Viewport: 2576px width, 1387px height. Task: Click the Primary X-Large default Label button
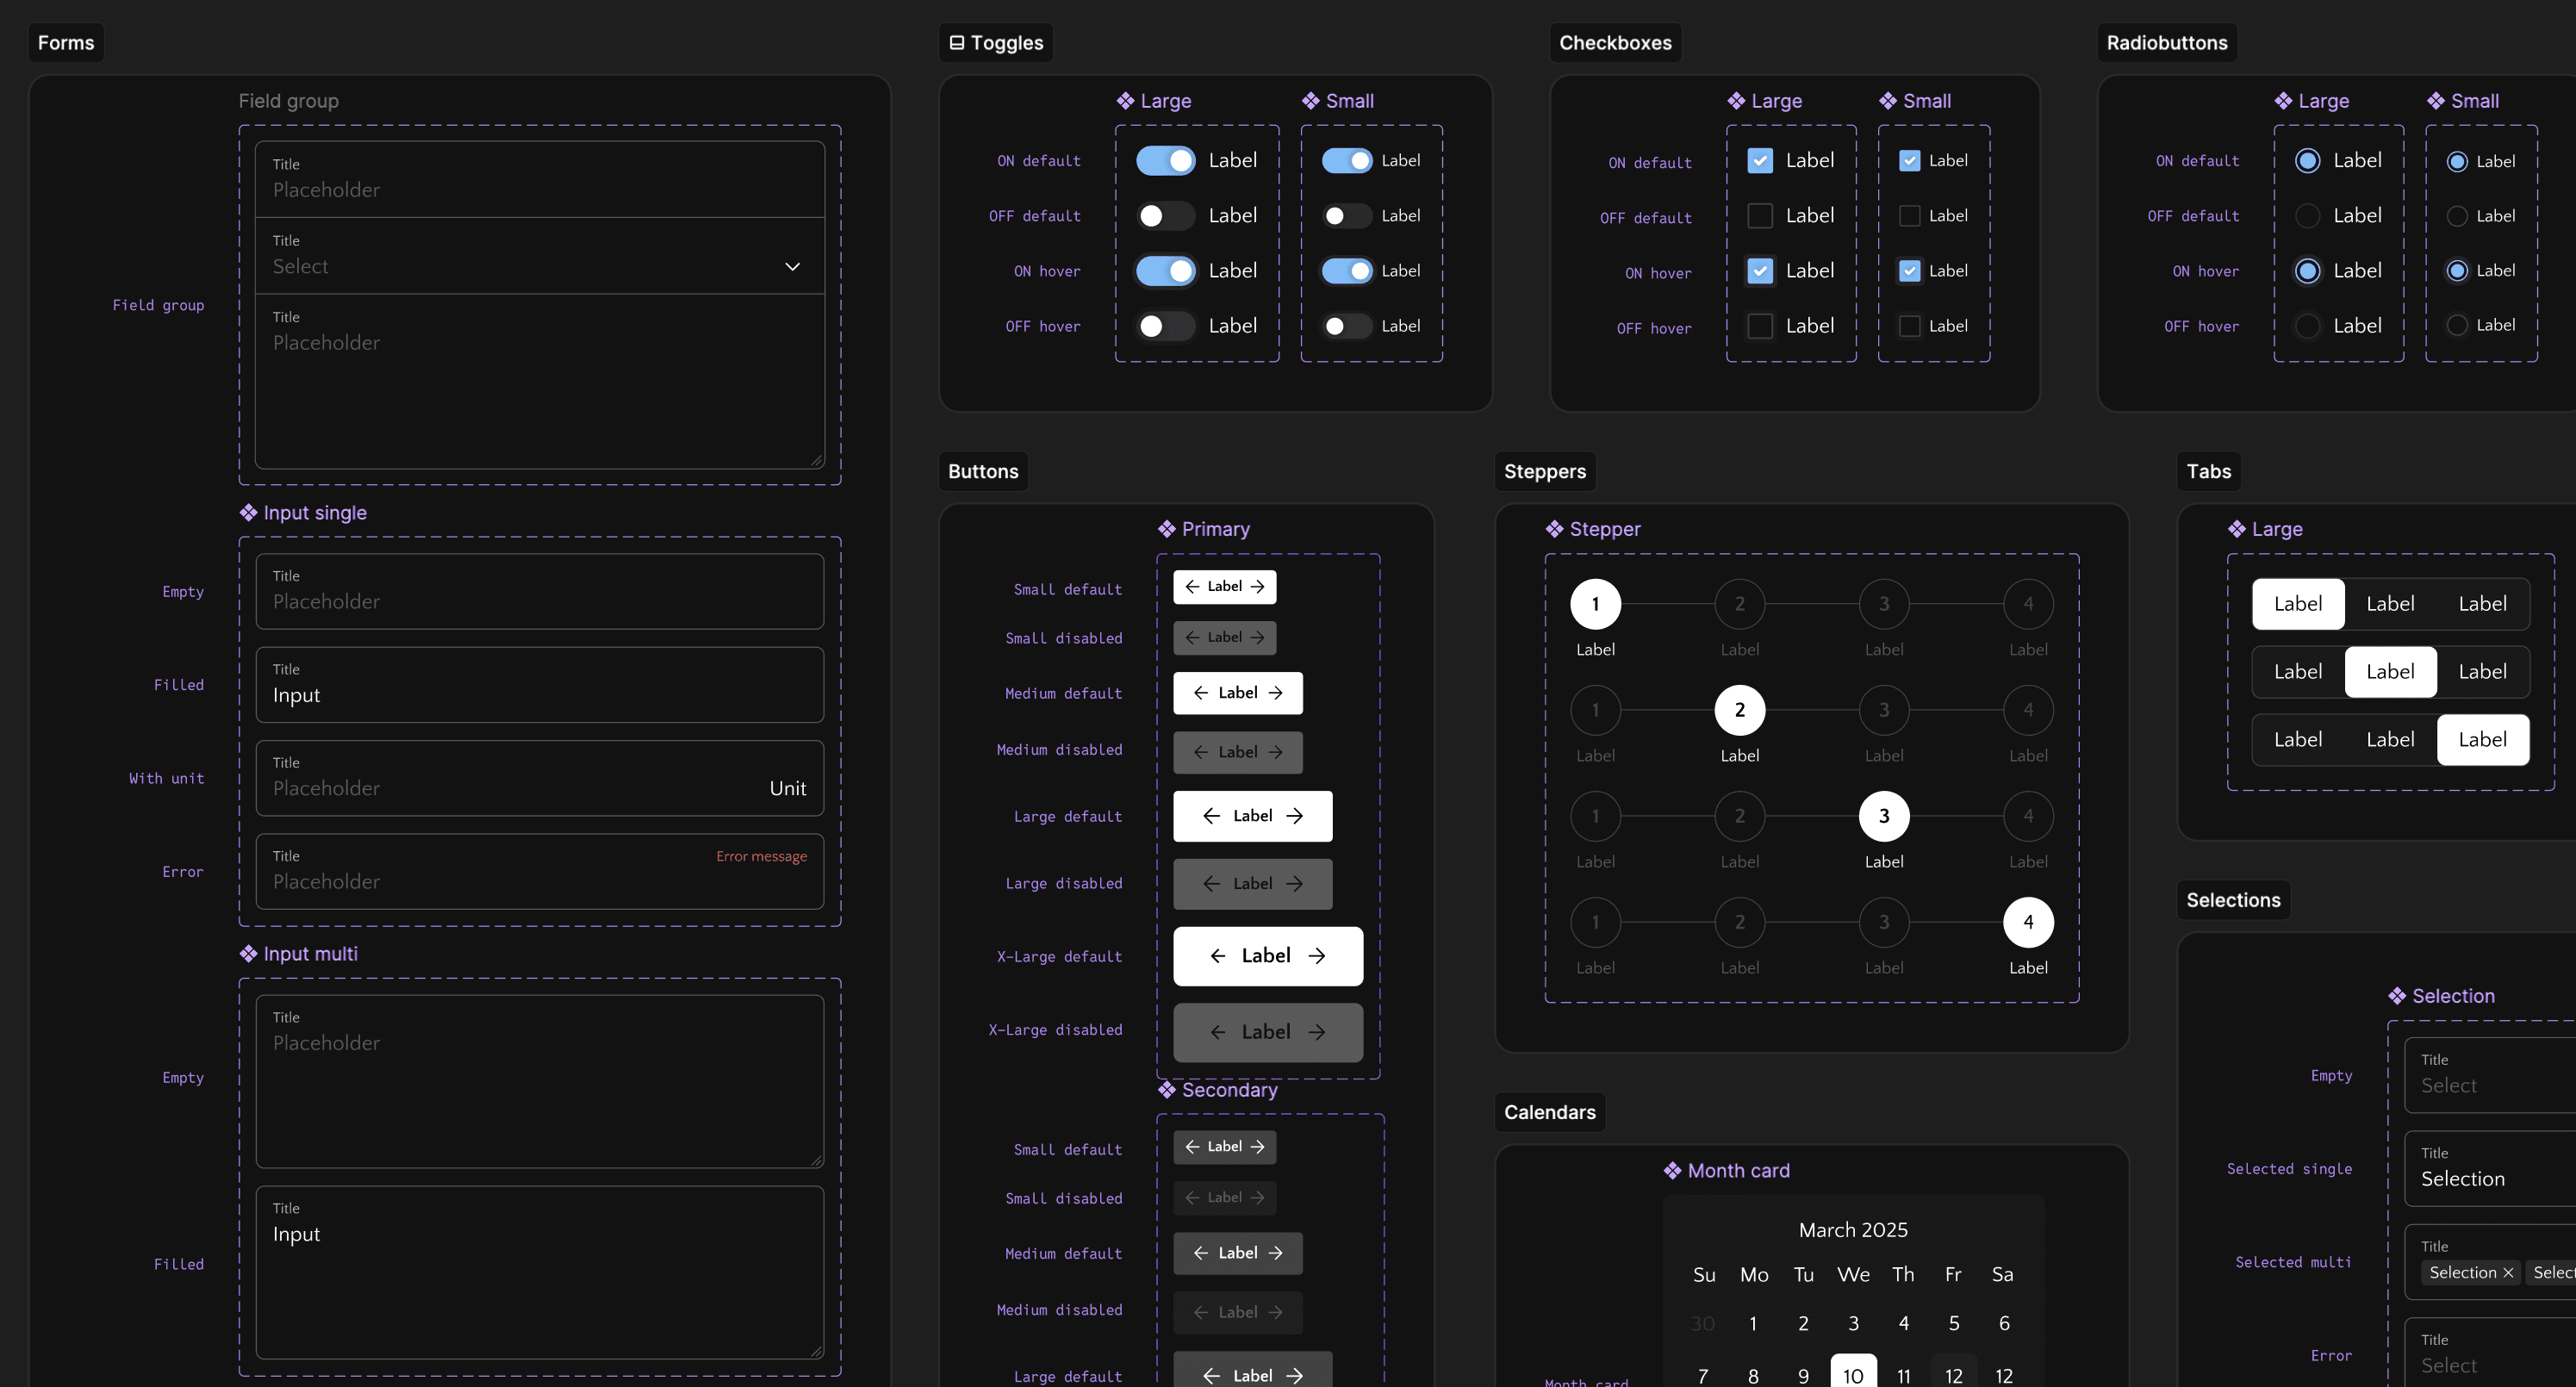coord(1268,956)
